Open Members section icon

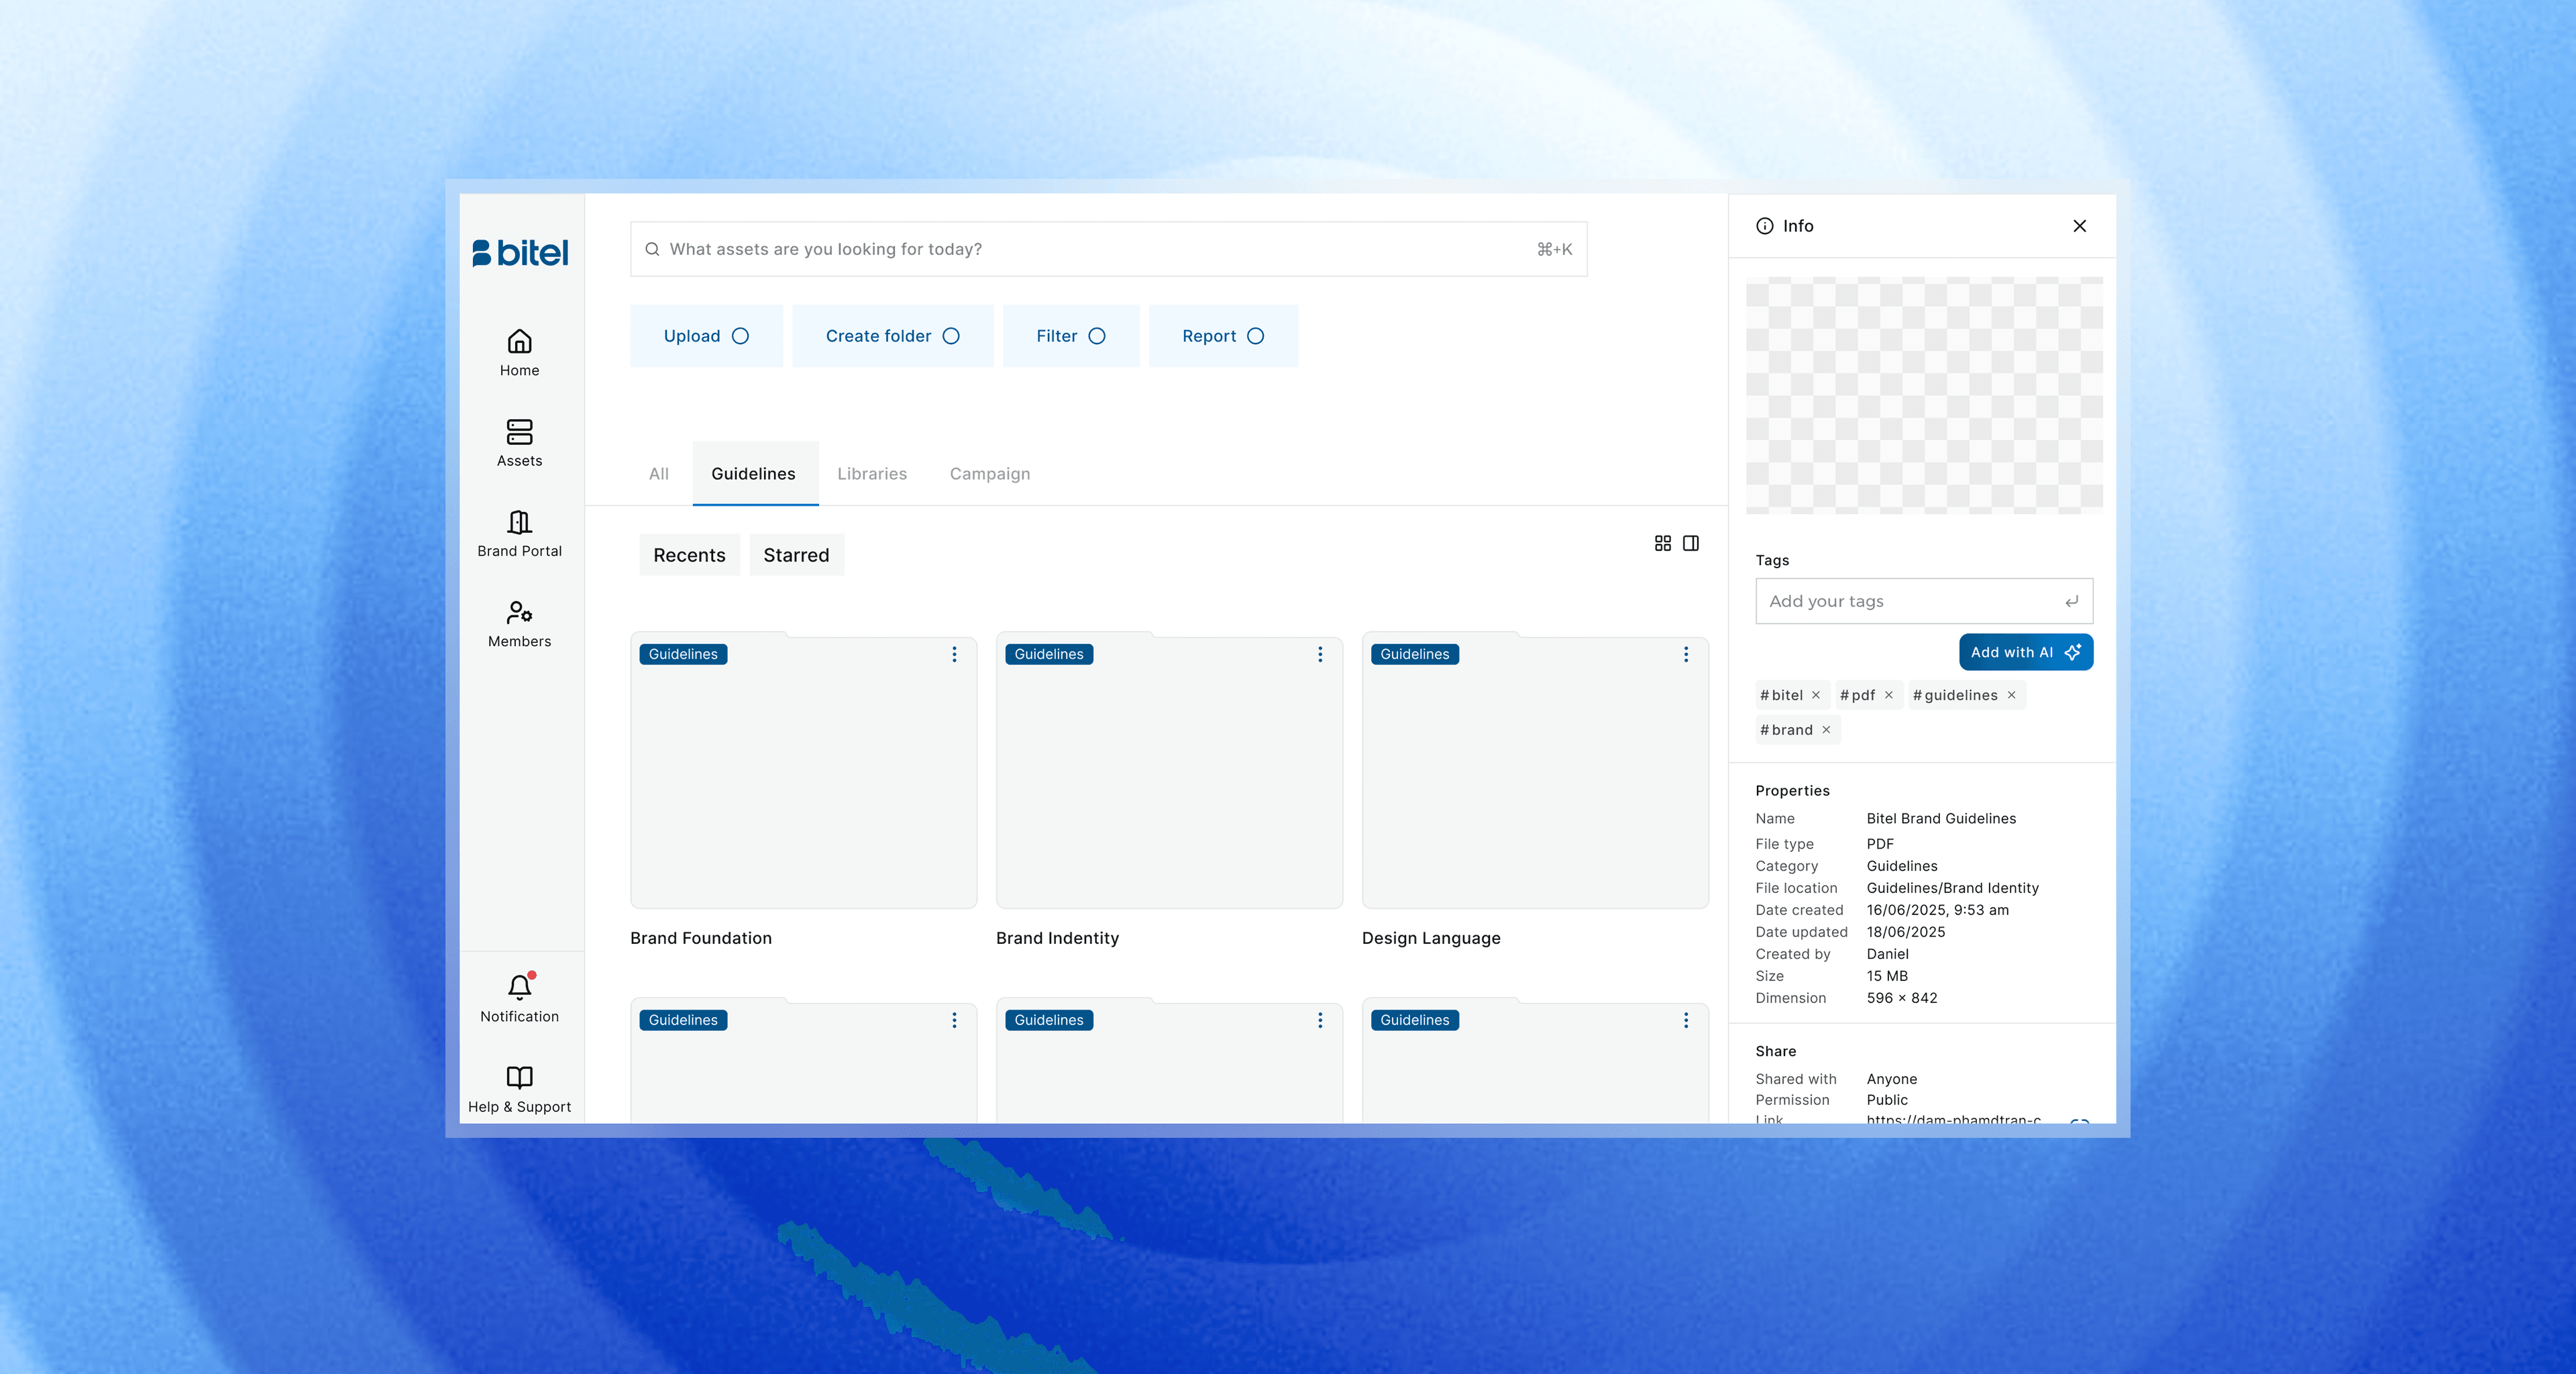coord(519,612)
